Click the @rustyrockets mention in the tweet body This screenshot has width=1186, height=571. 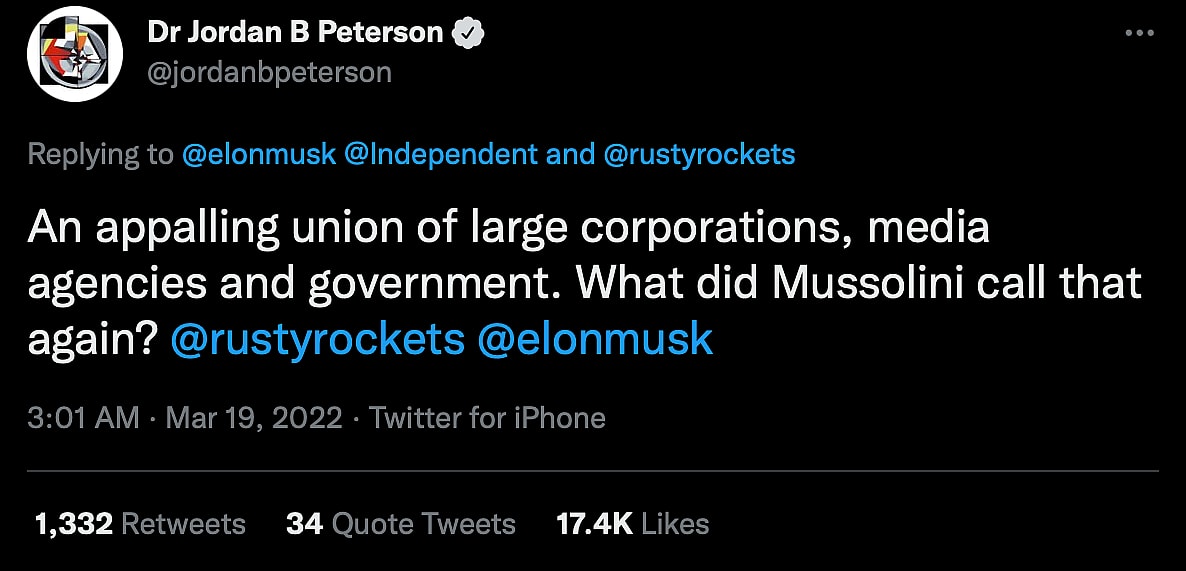317,340
